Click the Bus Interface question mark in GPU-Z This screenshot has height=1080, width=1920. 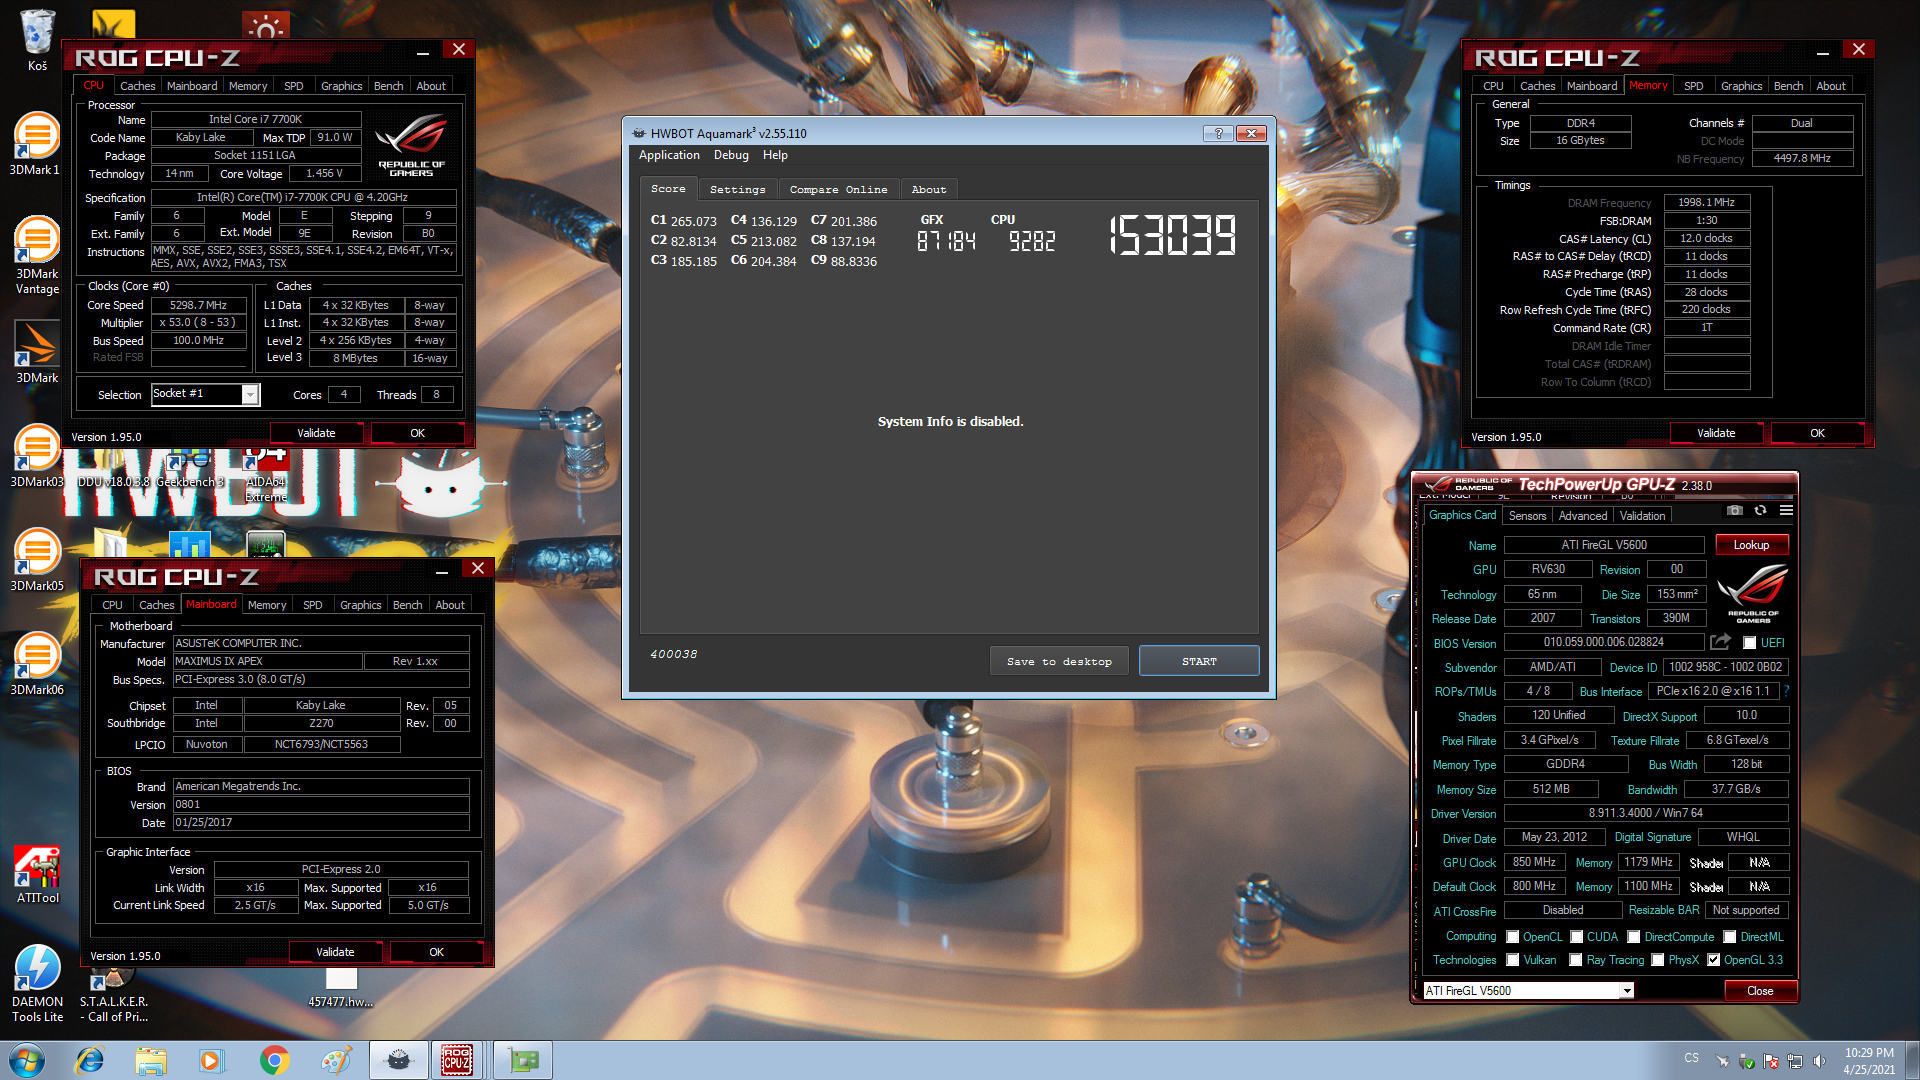click(x=1786, y=691)
